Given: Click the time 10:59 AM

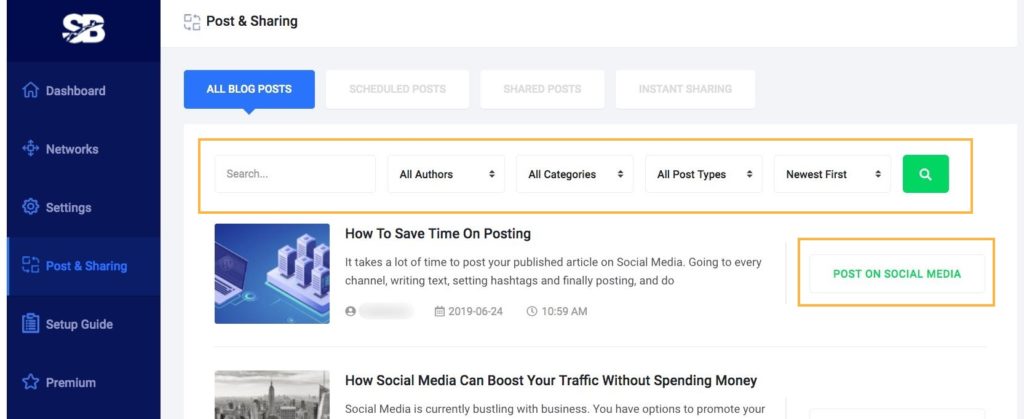Looking at the screenshot, I should tap(564, 311).
